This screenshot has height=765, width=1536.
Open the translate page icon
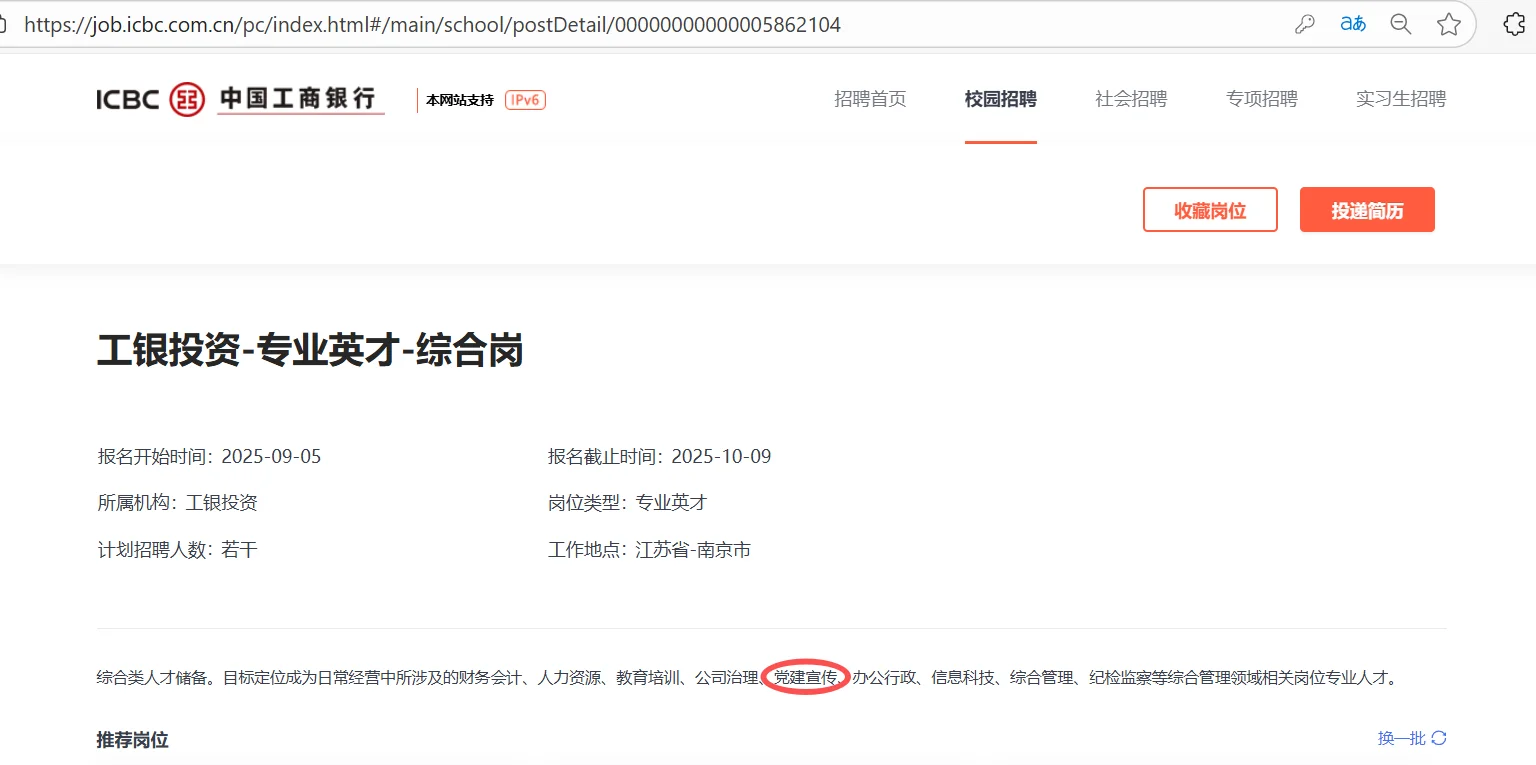point(1353,25)
